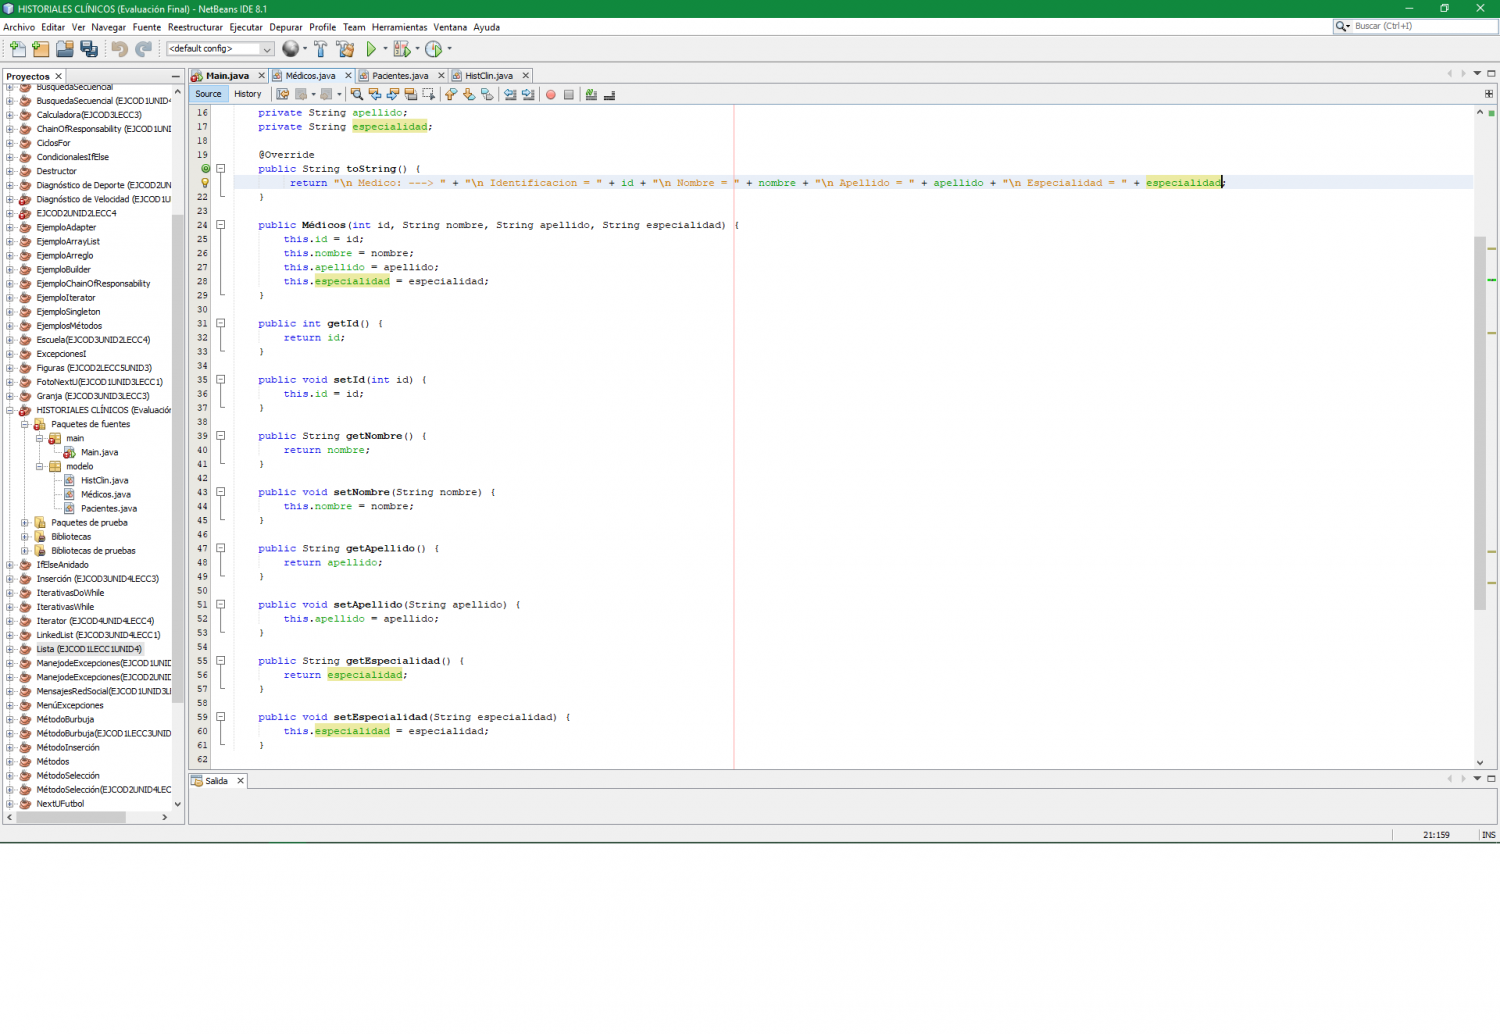Open the Reestructurar menu
Image resolution: width=1500 pixels, height=1034 pixels.
tap(195, 27)
